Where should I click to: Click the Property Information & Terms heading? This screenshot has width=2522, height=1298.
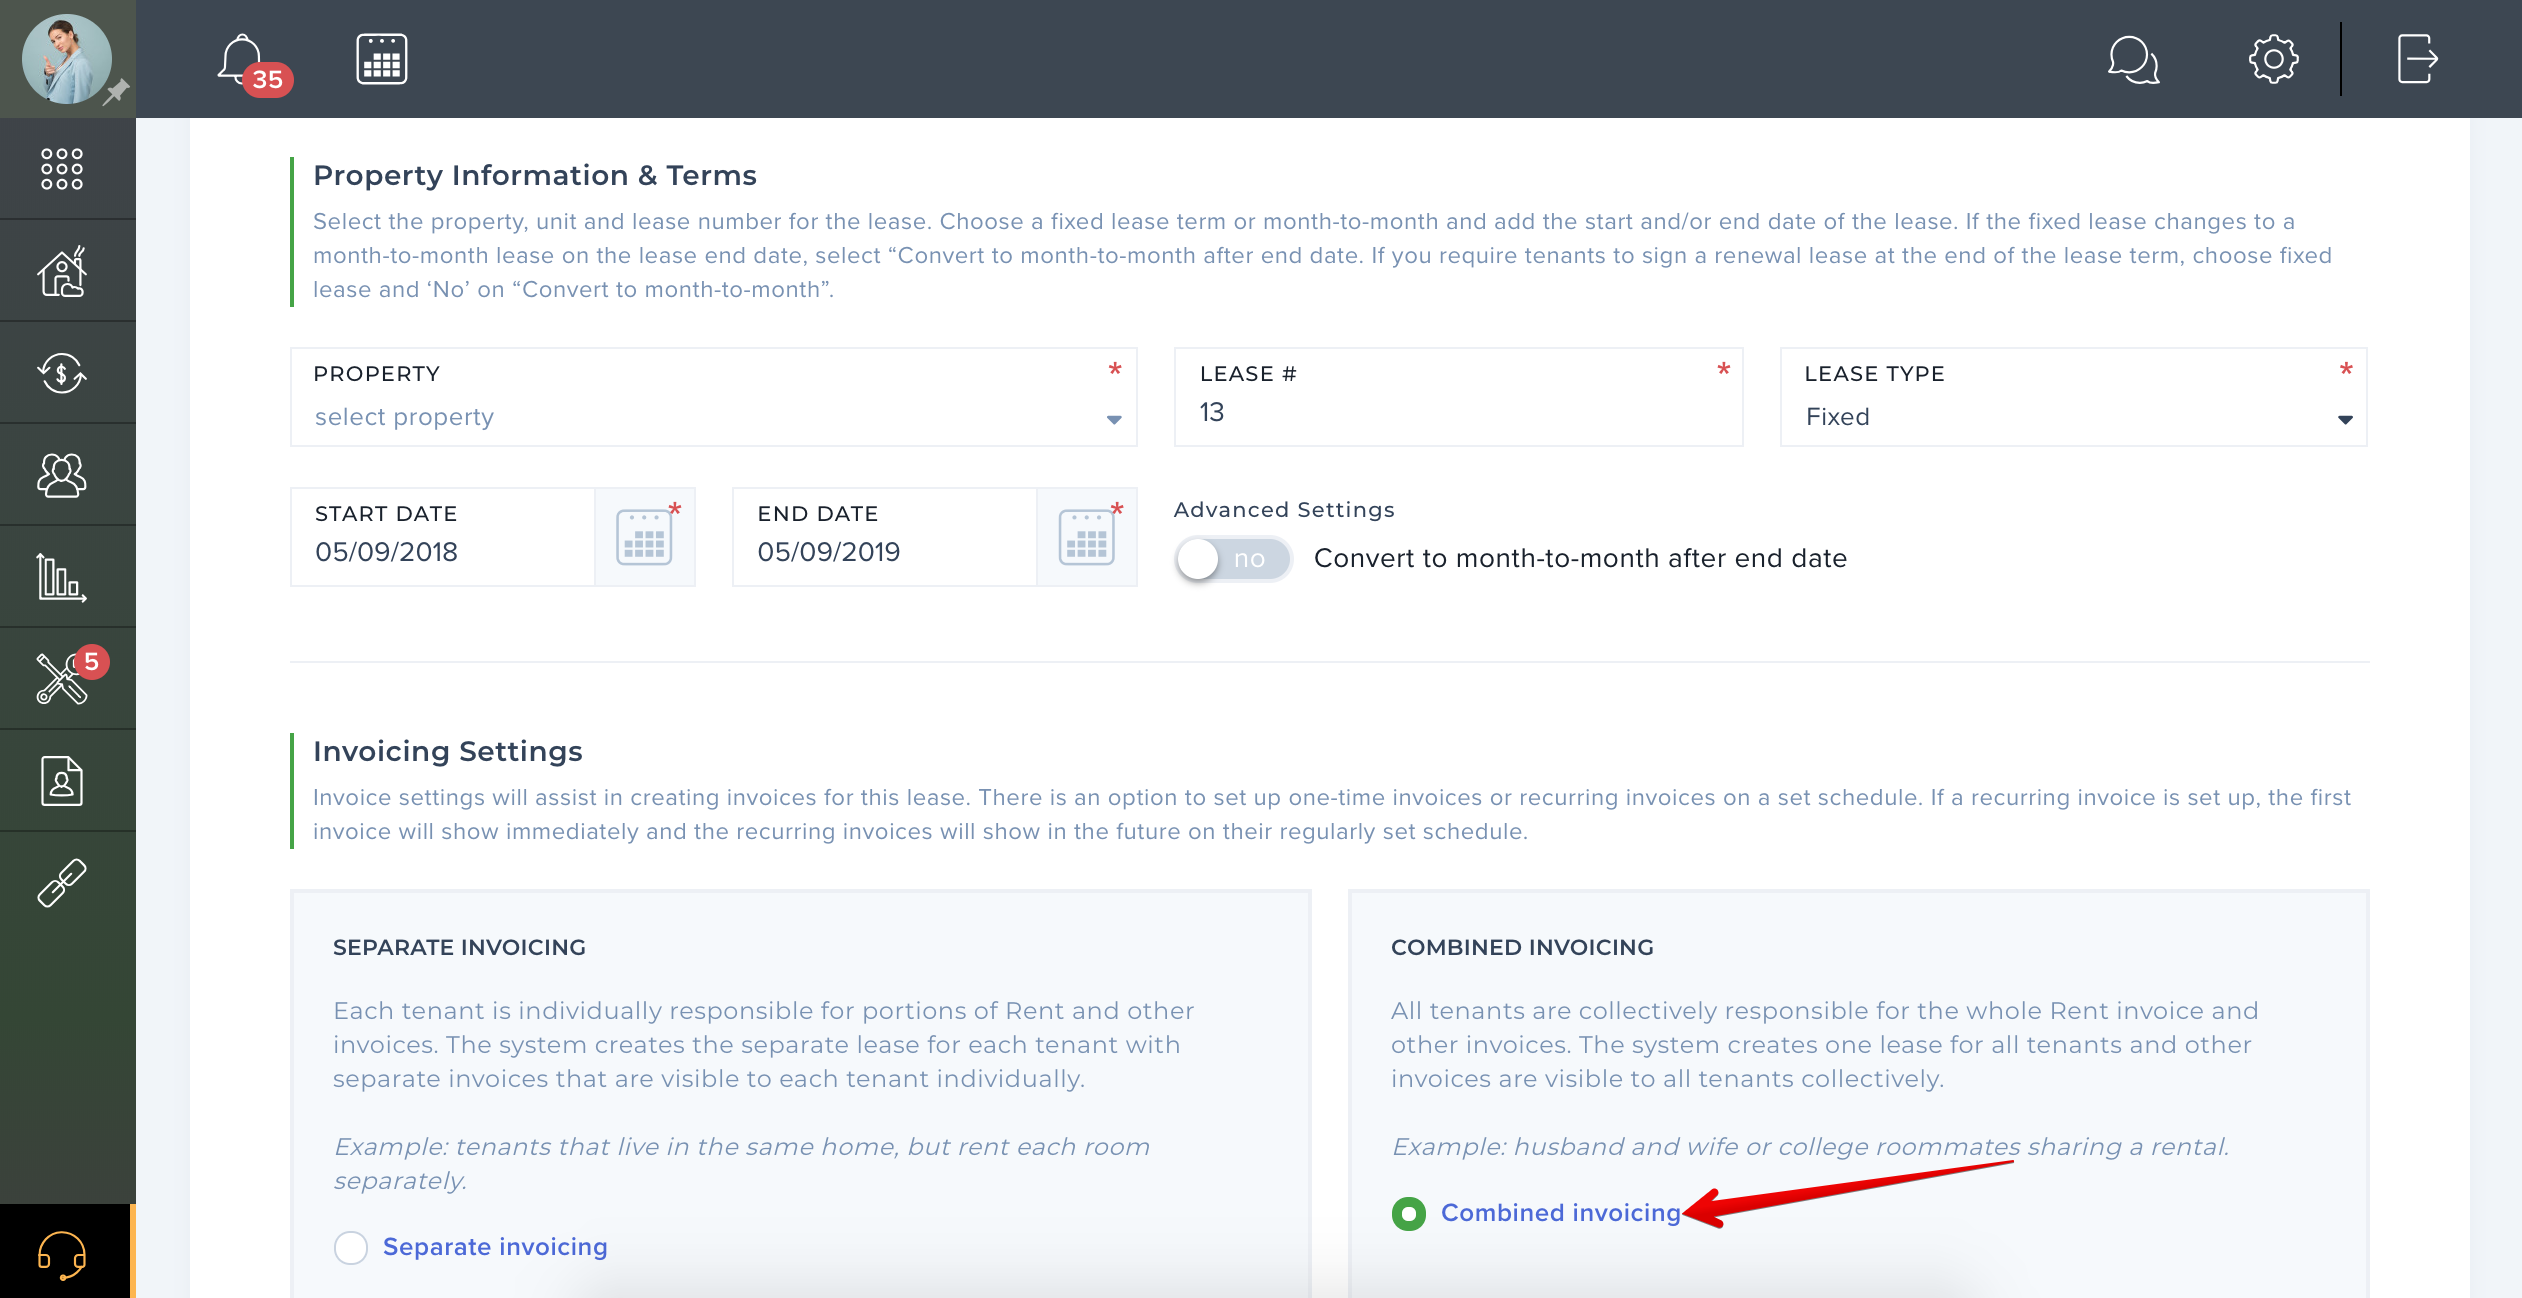tap(535, 175)
